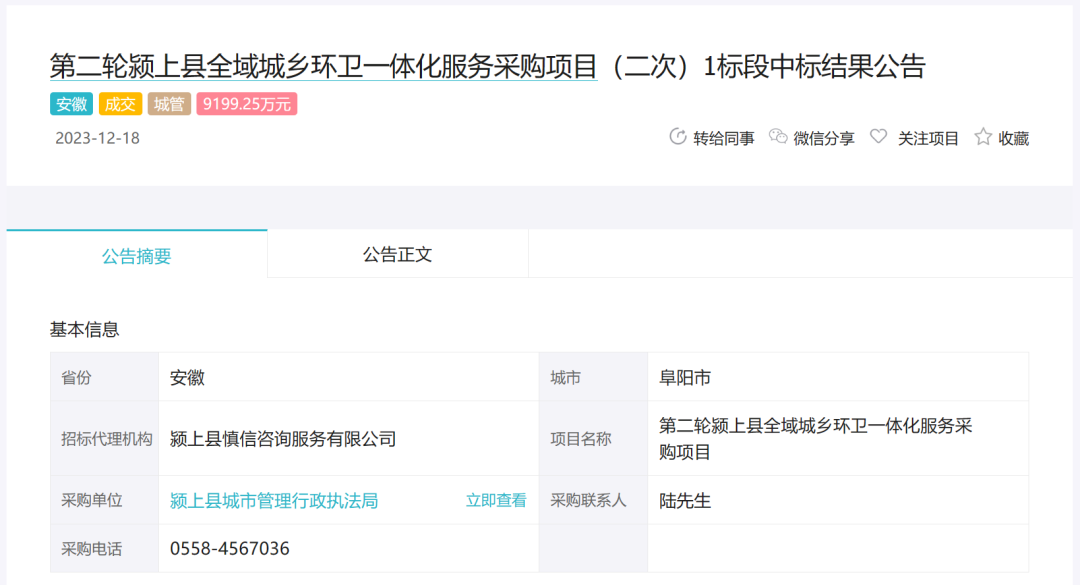
Task: Click the 采购单位 label cell
Action: (x=105, y=500)
